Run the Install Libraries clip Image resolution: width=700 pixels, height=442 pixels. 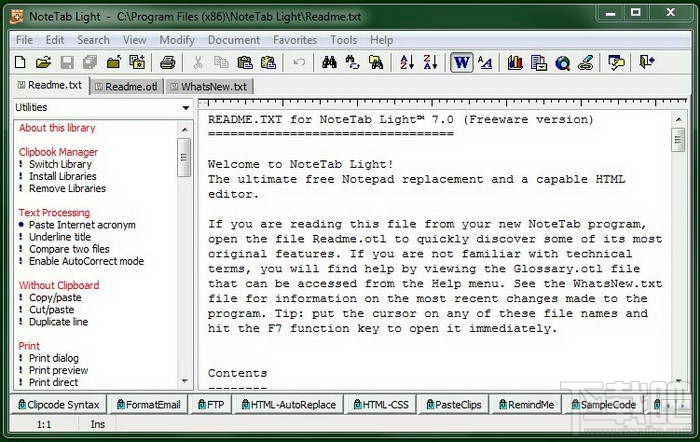pos(62,176)
